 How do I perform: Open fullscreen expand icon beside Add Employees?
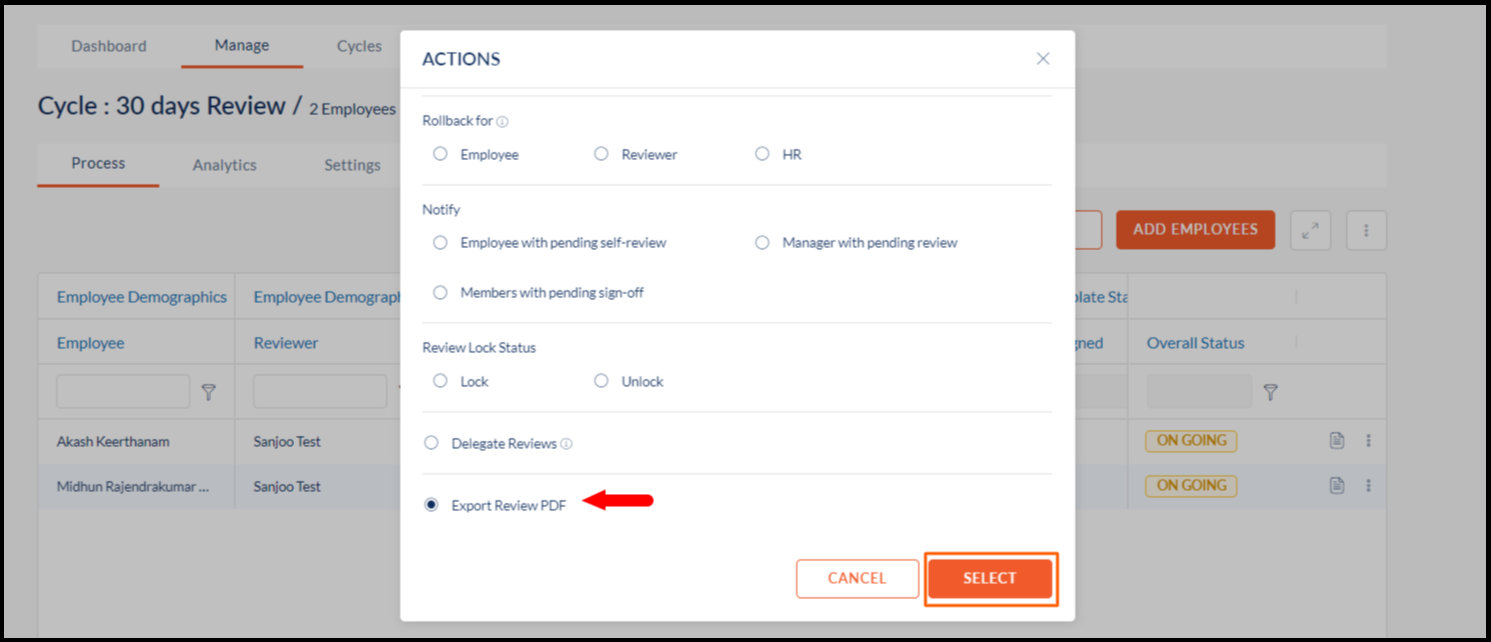point(1310,230)
